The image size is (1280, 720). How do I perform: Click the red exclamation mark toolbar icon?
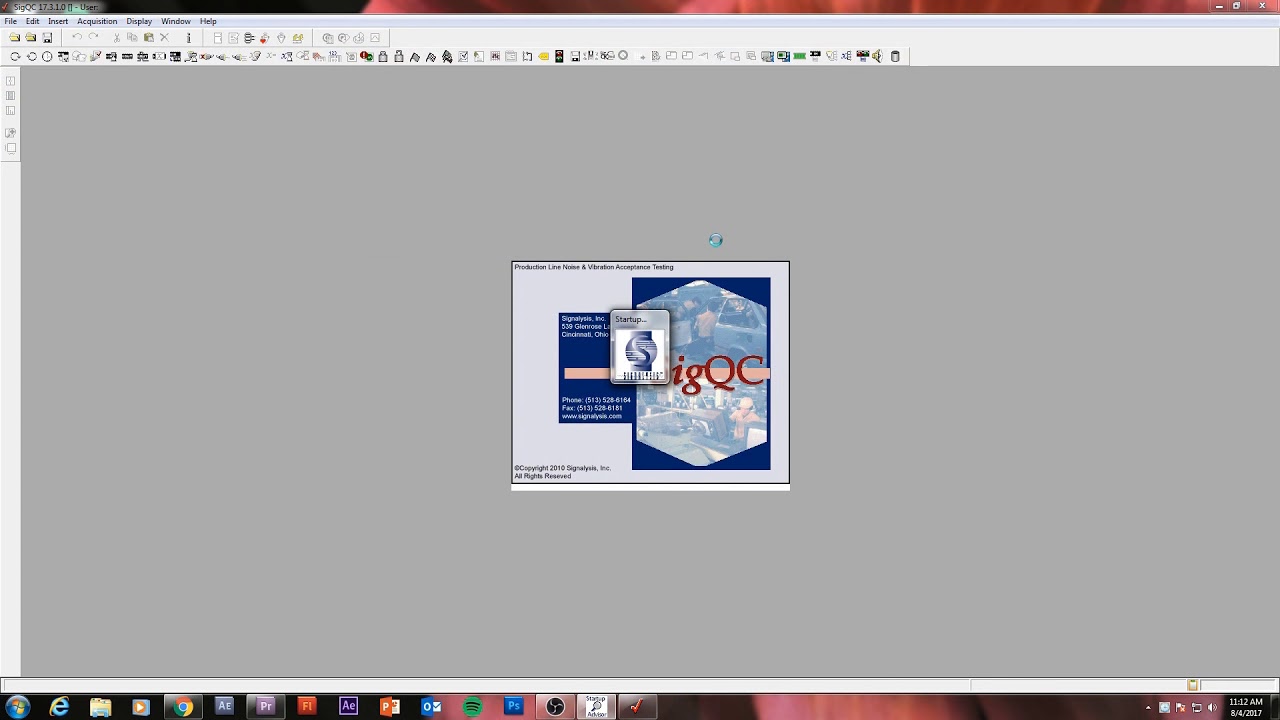367,56
